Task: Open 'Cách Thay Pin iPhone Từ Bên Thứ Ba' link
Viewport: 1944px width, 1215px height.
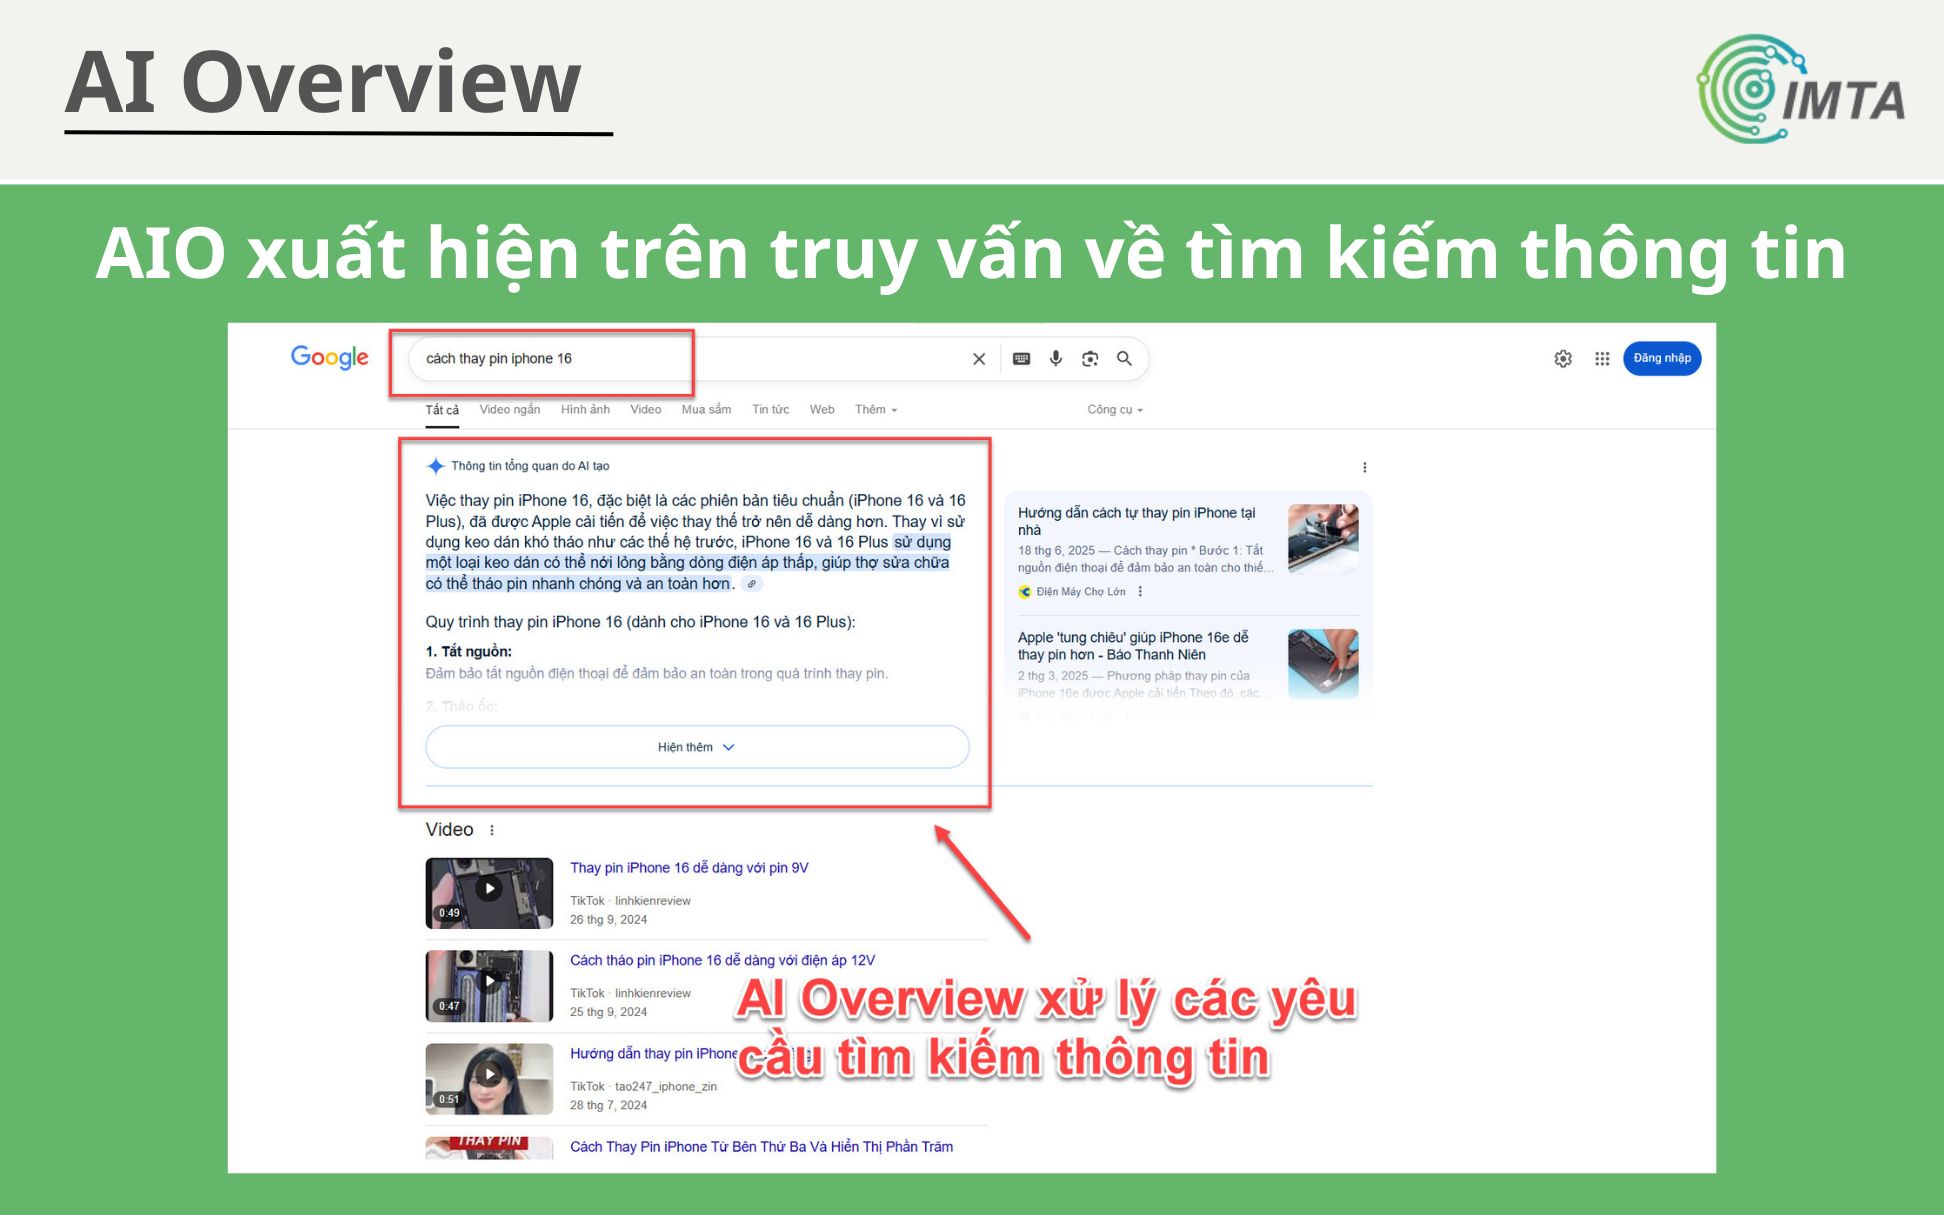Action: [x=761, y=1147]
